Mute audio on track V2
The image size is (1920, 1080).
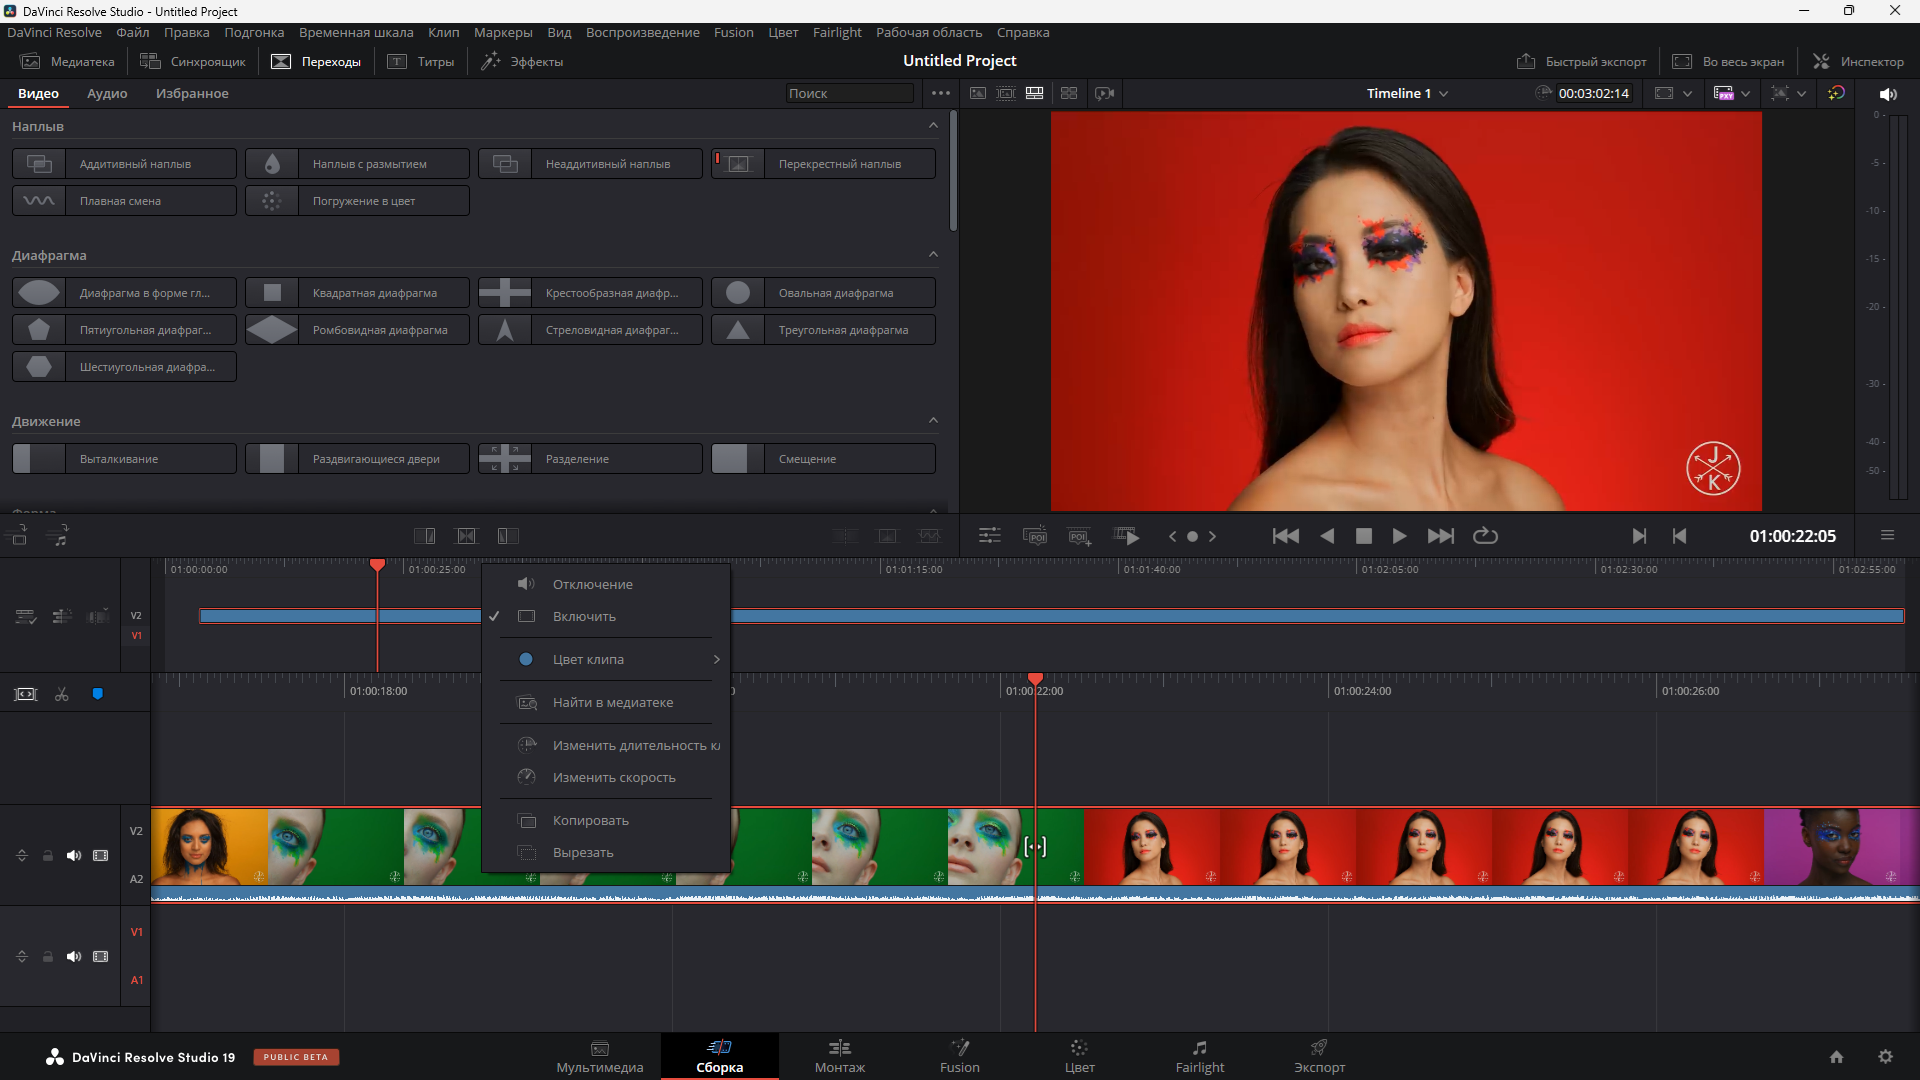74,855
